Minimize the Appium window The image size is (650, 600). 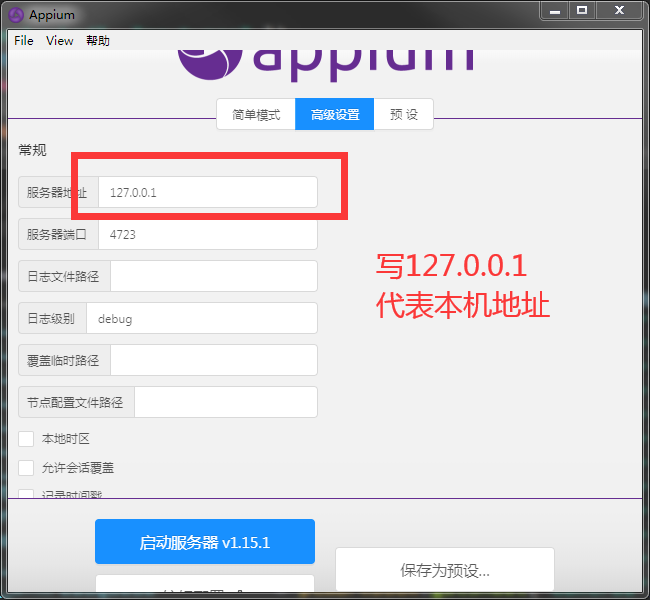[555, 10]
